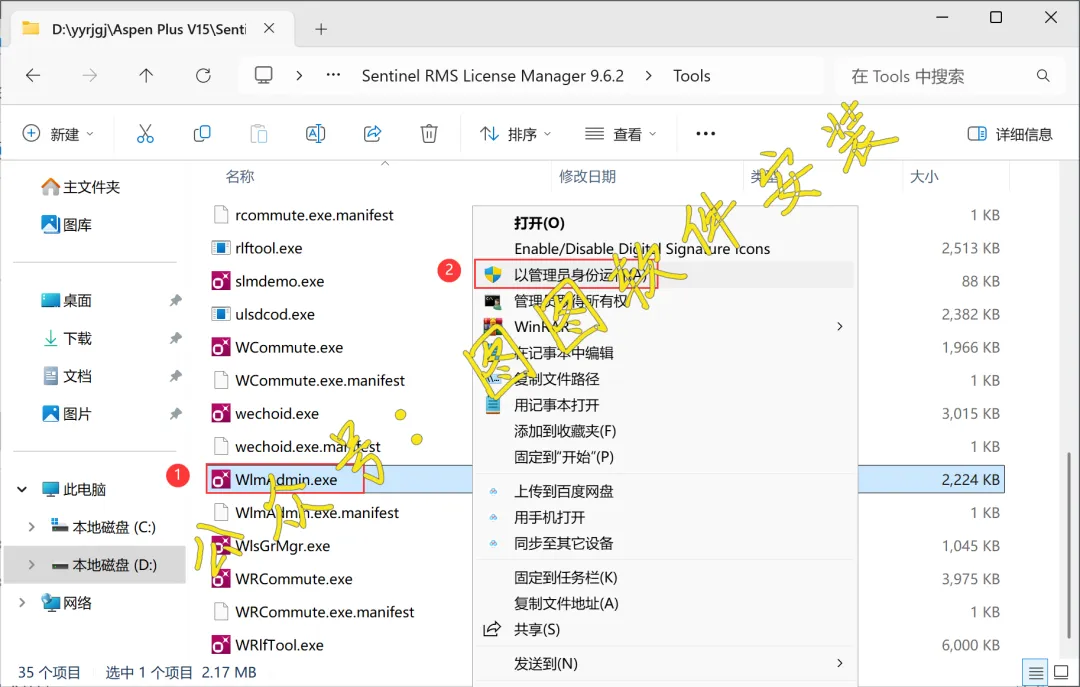This screenshot has height=687, width=1080.
Task: Click the Cut scissors icon
Action: tap(145, 134)
